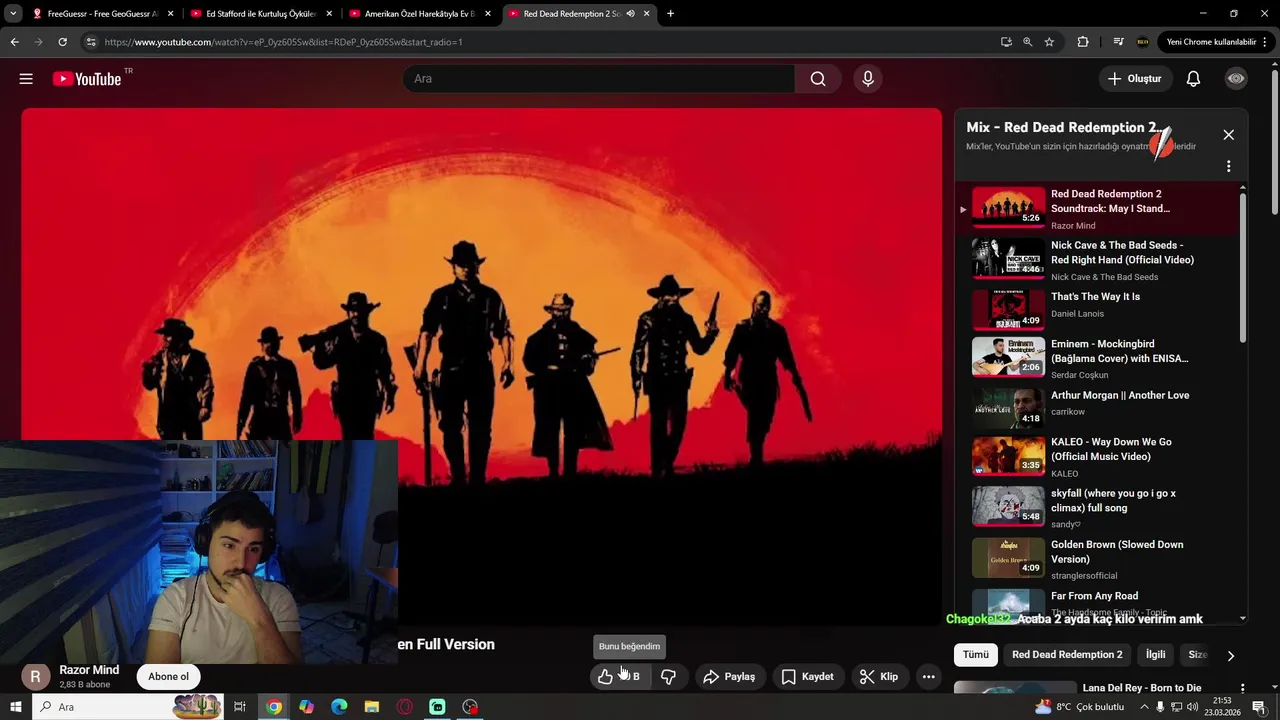Image resolution: width=1280 pixels, height=720 pixels.
Task: Focus the Chrome address bar URL
Action: tap(540, 42)
